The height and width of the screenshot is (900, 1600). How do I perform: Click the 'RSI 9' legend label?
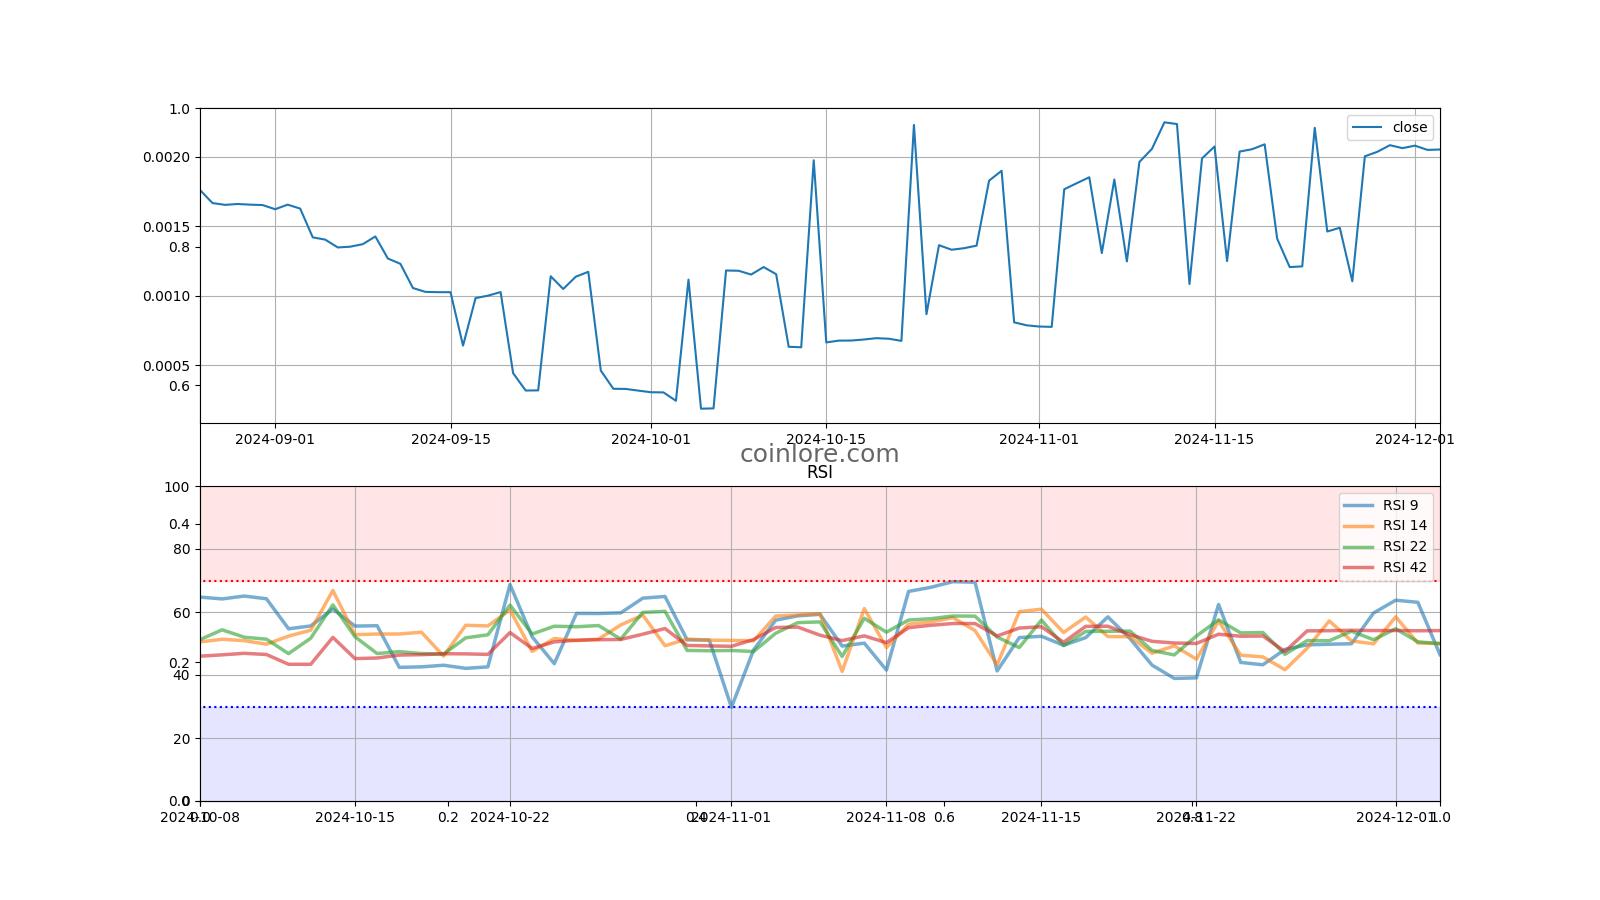point(1400,505)
